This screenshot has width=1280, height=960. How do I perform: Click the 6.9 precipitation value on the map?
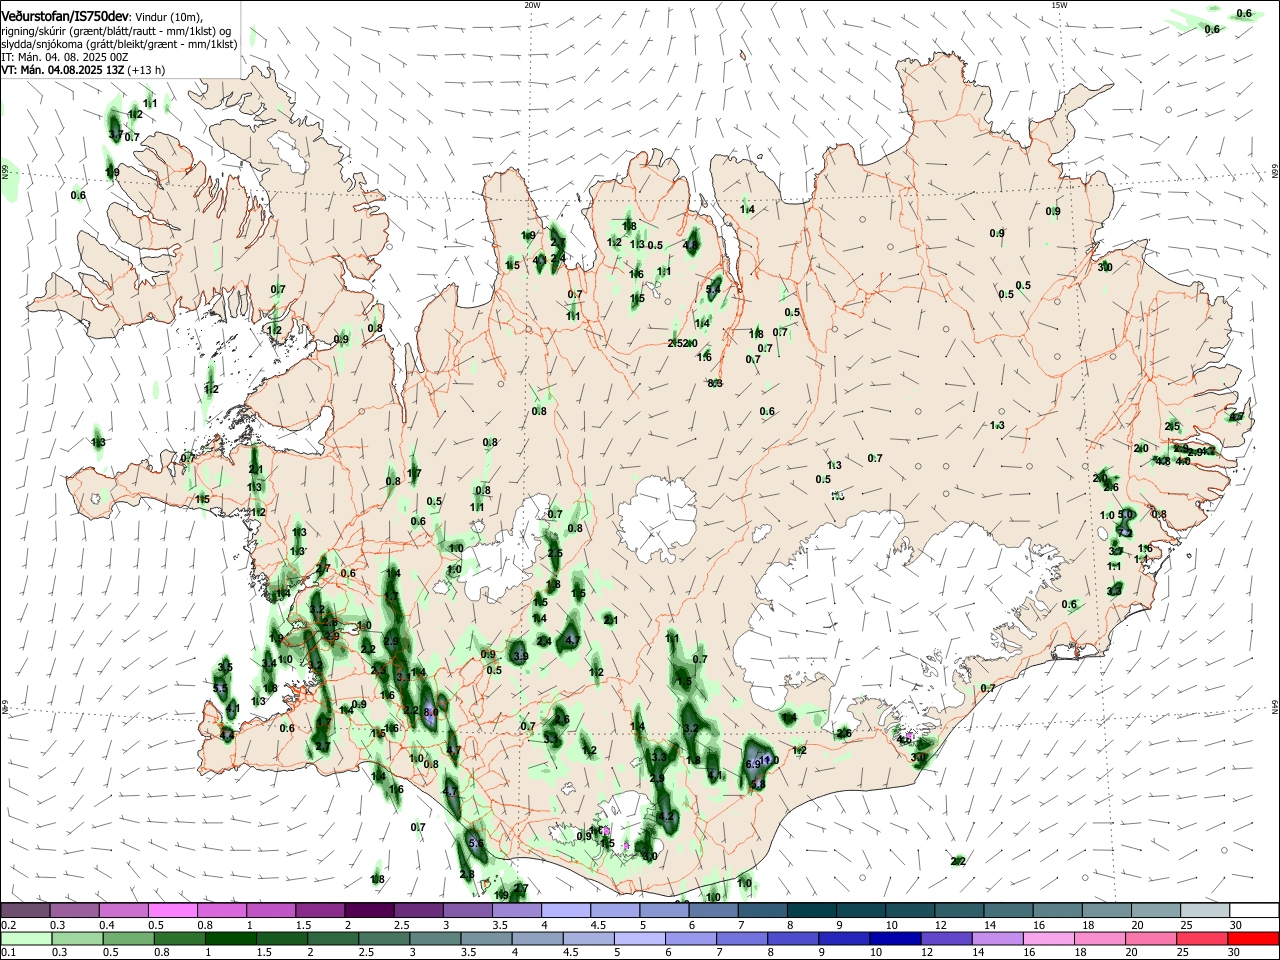coord(753,763)
